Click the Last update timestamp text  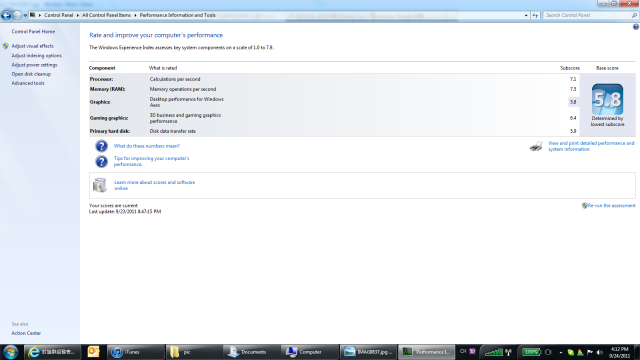(125, 211)
